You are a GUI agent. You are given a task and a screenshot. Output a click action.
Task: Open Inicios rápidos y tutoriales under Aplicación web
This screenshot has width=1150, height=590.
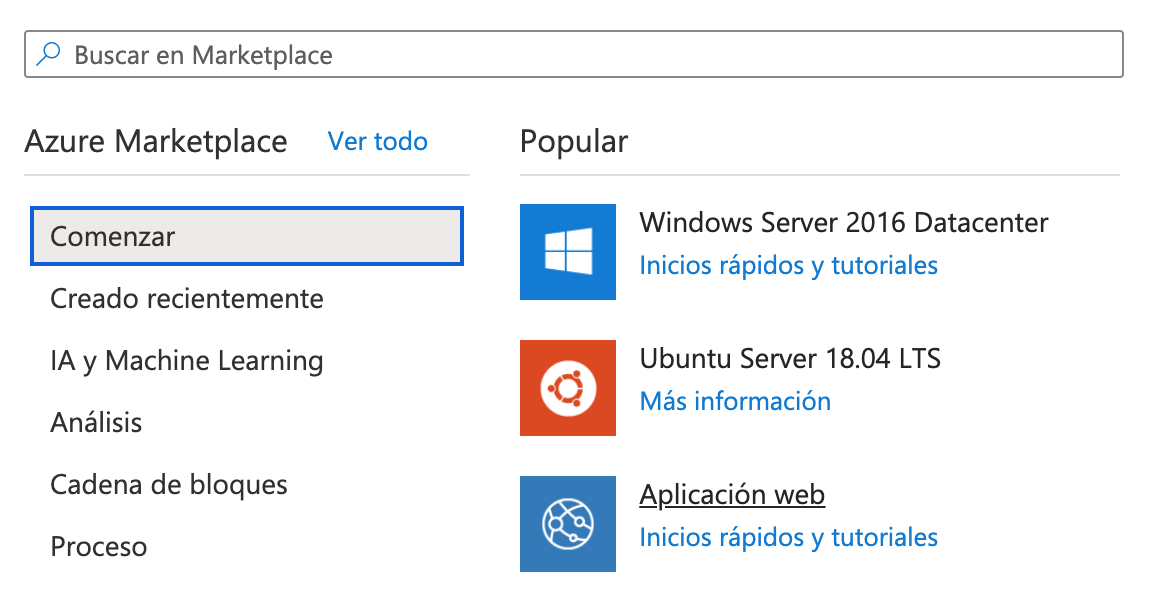pos(788,538)
